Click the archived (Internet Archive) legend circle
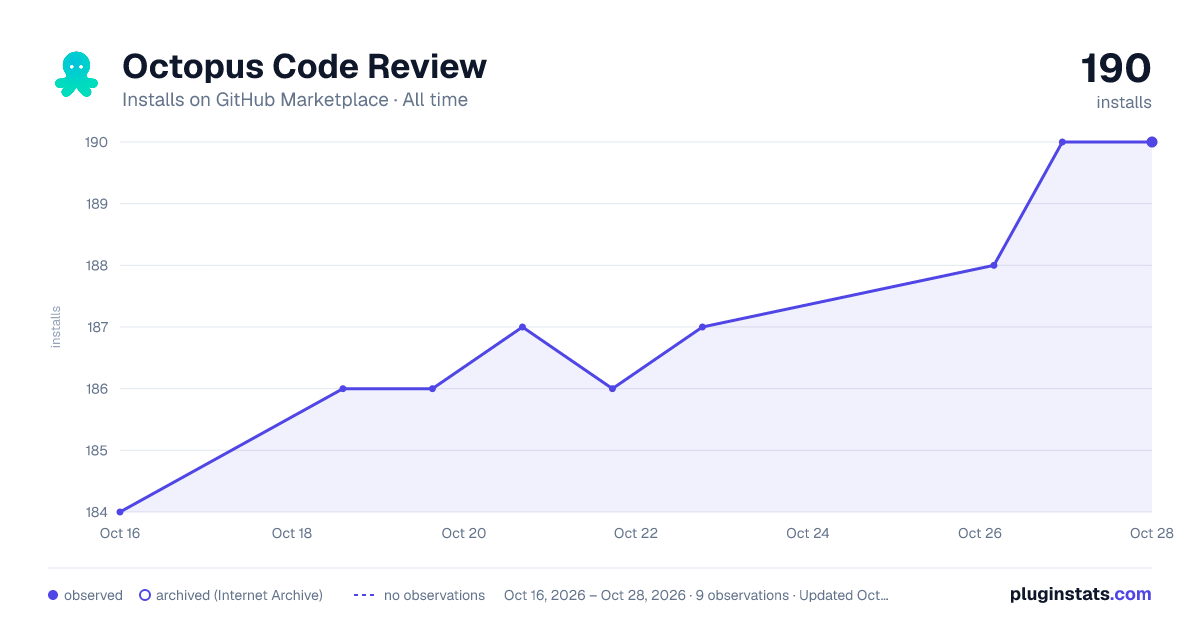Image resolution: width=1200 pixels, height=630 pixels. click(145, 595)
